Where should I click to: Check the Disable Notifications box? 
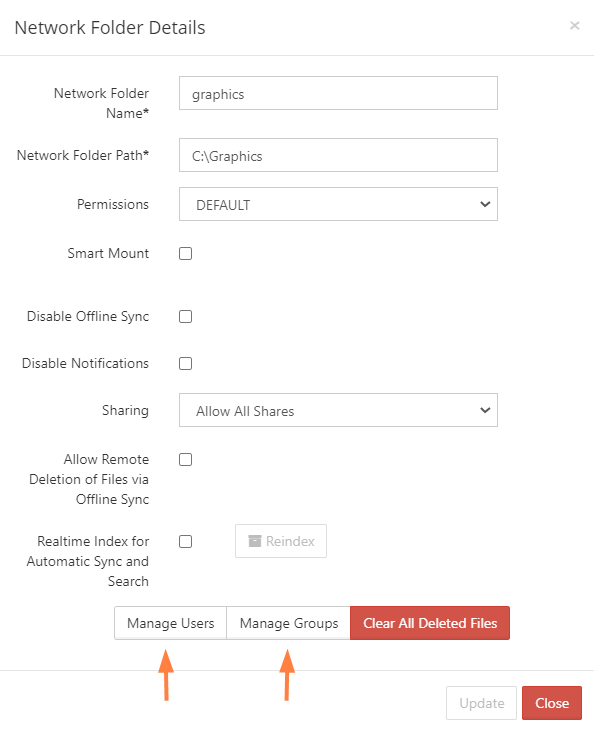(x=186, y=363)
